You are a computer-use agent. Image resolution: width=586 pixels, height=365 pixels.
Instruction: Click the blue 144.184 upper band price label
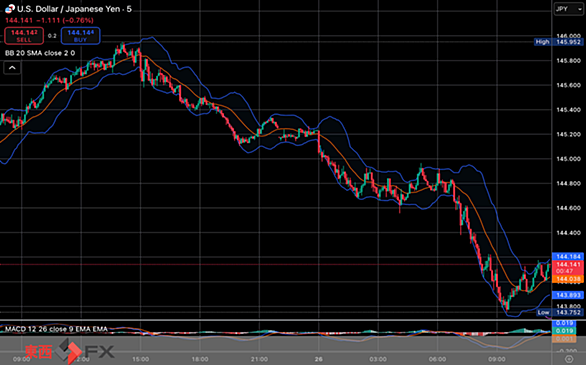tap(568, 257)
